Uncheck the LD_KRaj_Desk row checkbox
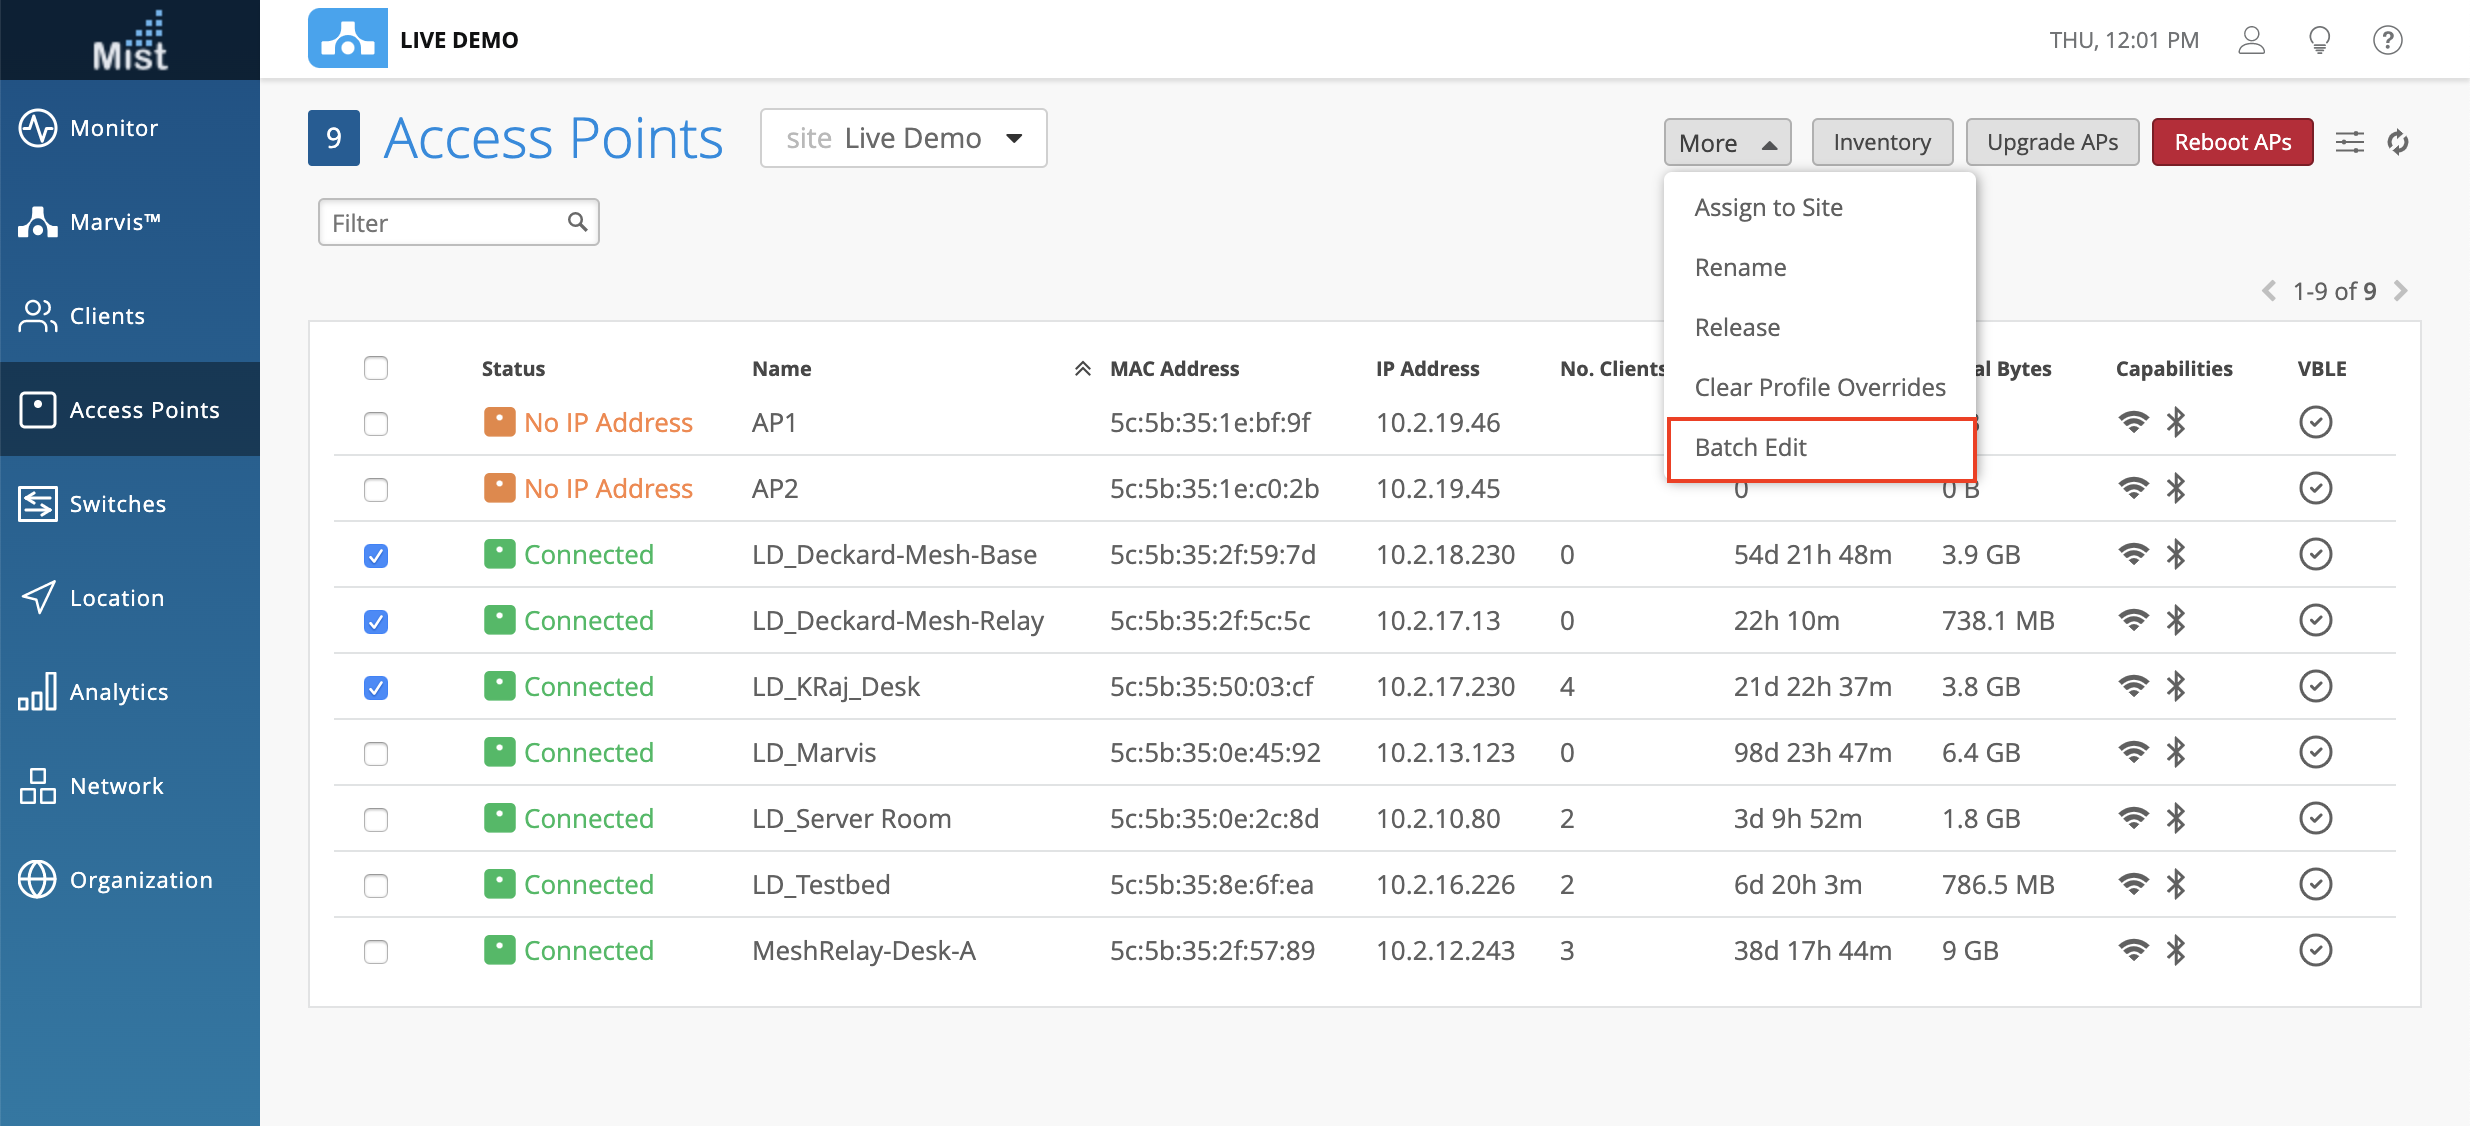Image resolution: width=2470 pixels, height=1126 pixels. (x=376, y=688)
